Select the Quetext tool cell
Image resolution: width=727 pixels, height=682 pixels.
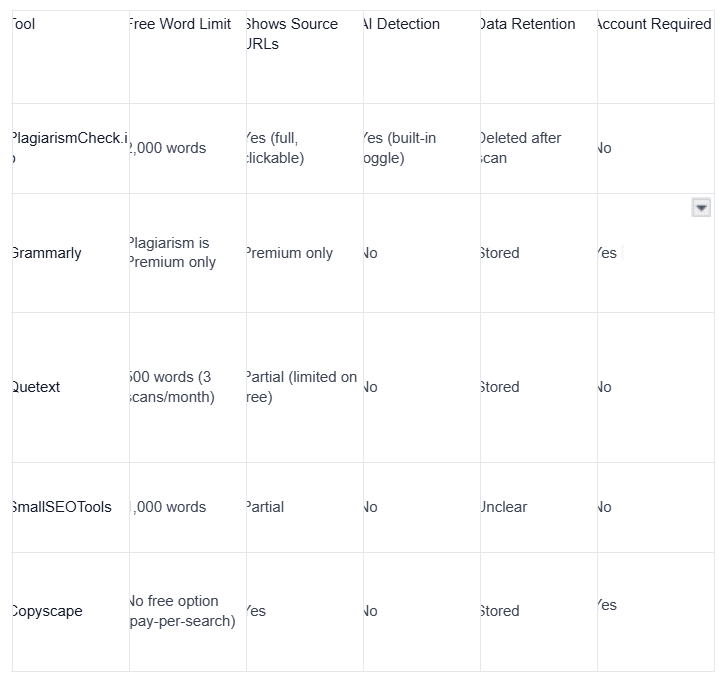click(x=70, y=388)
